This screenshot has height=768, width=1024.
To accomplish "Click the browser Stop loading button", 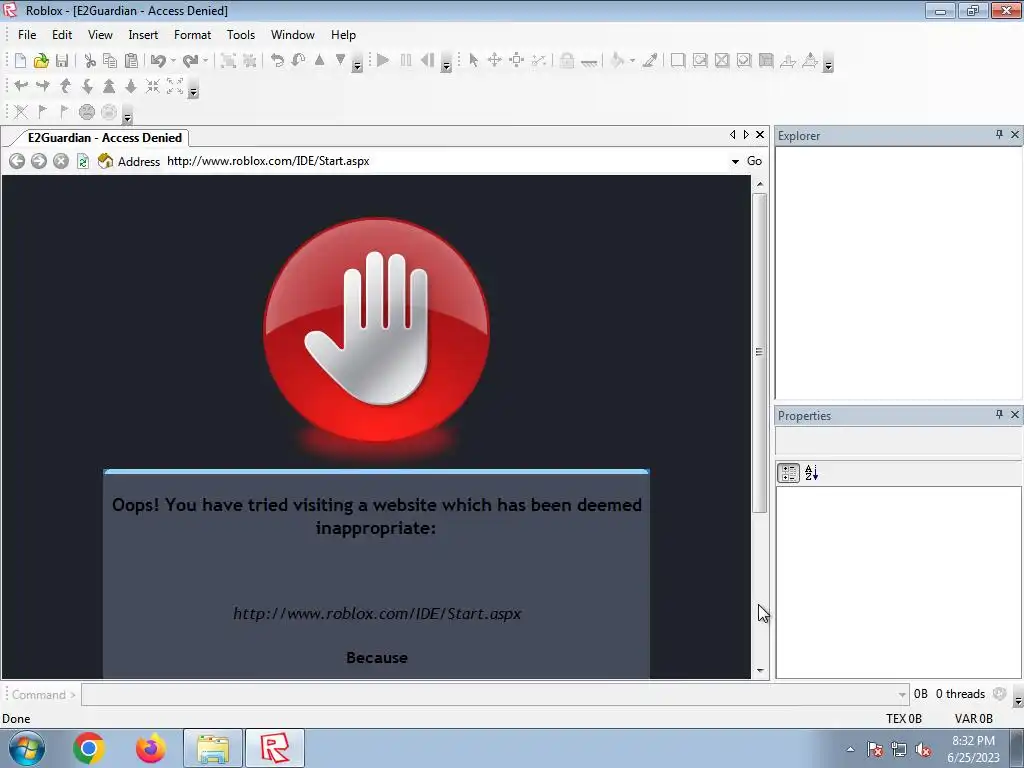I will click(x=61, y=161).
